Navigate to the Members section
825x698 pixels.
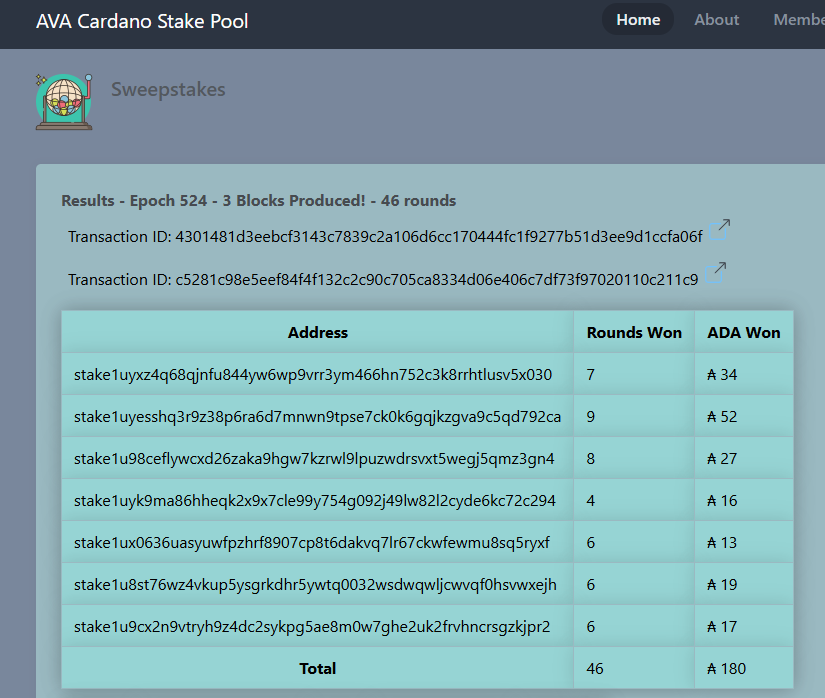(802, 19)
